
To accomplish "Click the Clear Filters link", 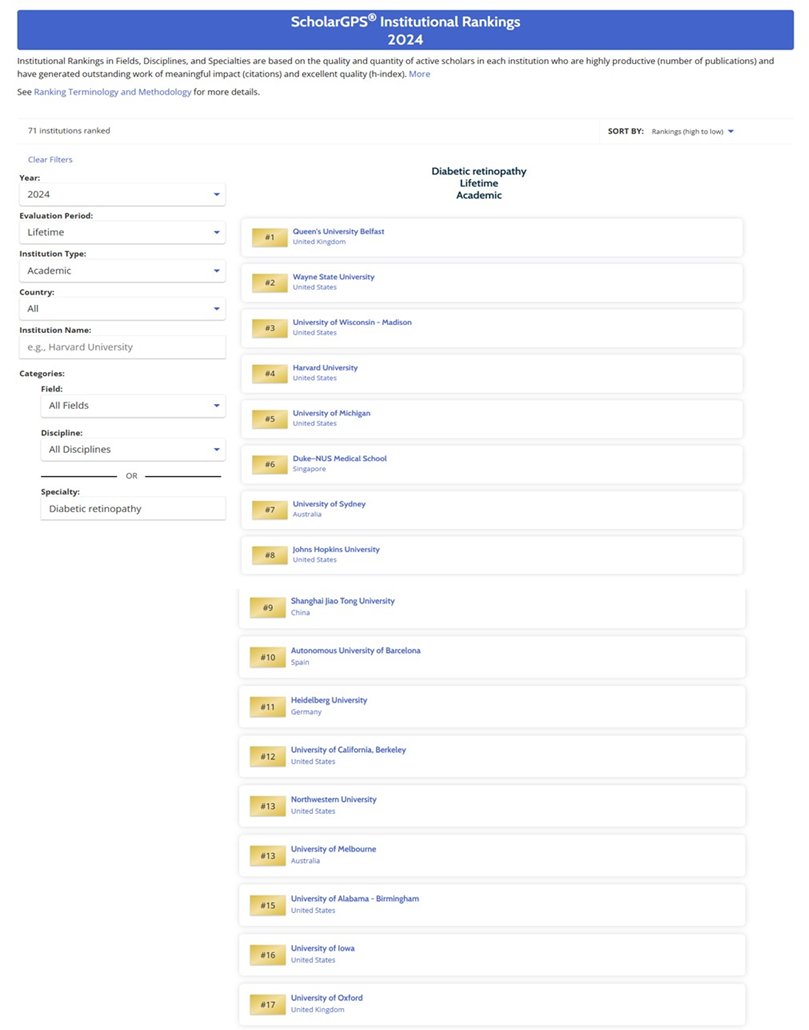I will click(x=50, y=160).
